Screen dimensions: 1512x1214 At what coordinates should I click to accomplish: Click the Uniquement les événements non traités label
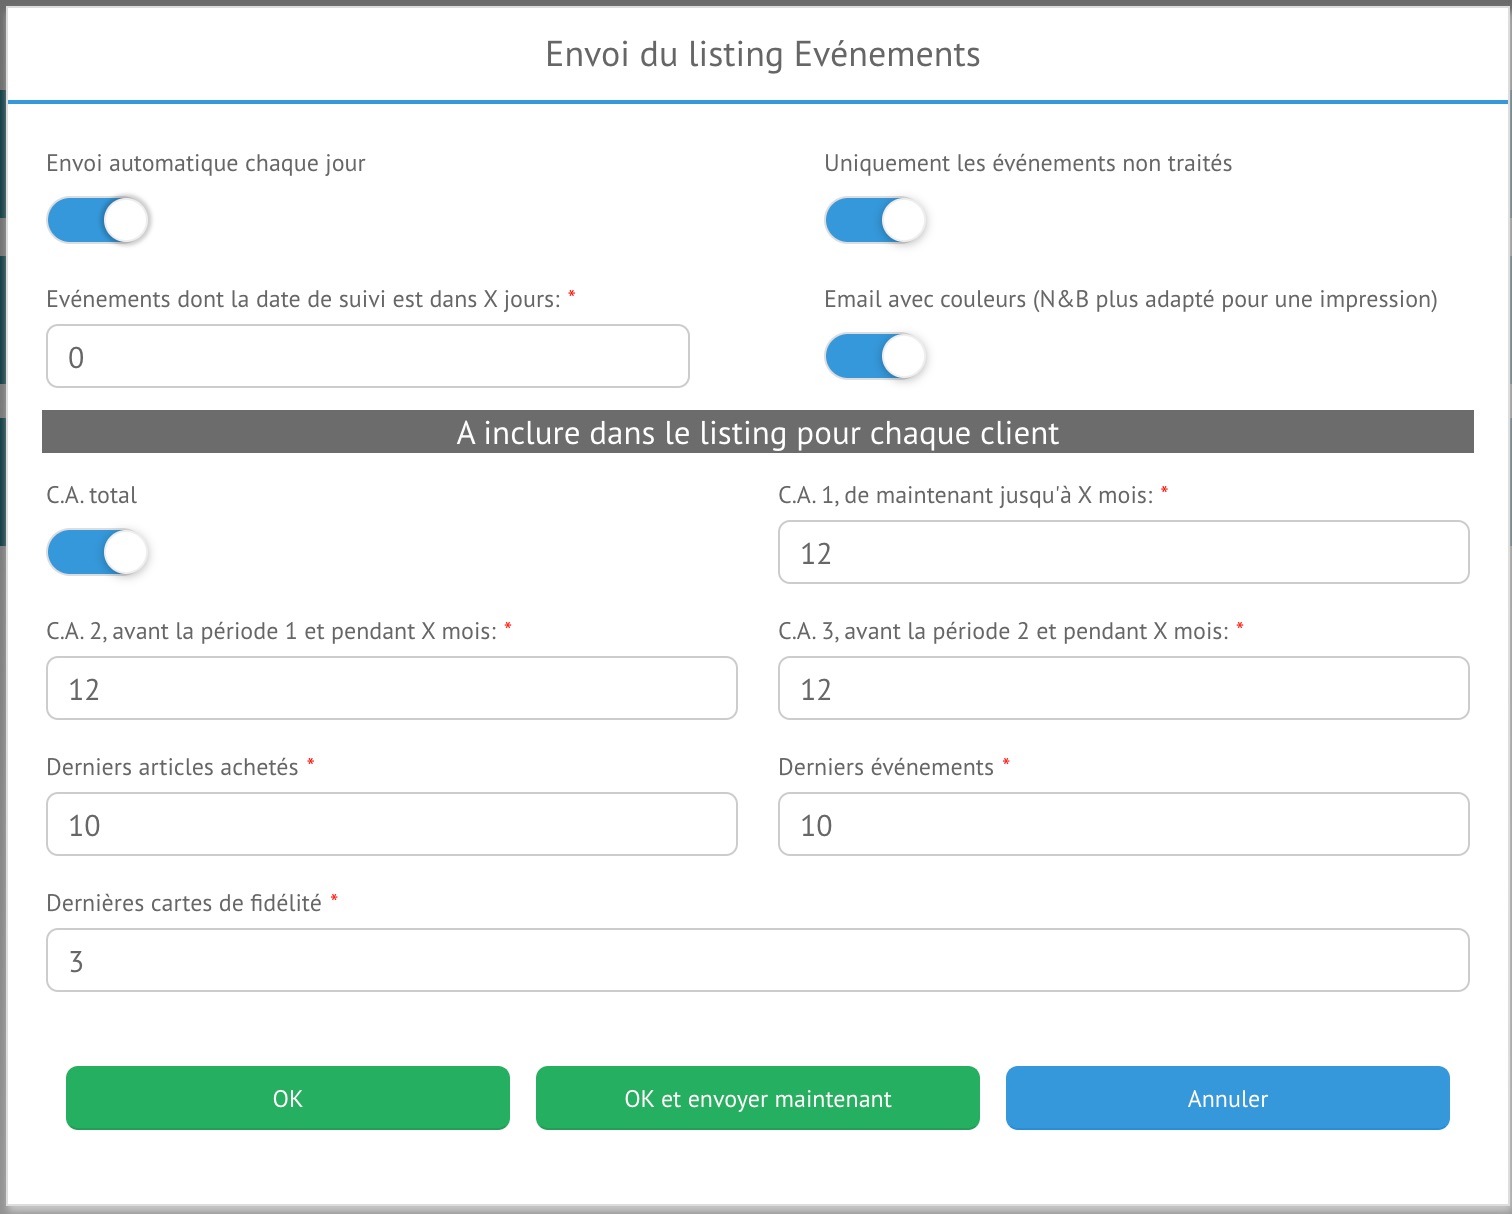[1028, 164]
